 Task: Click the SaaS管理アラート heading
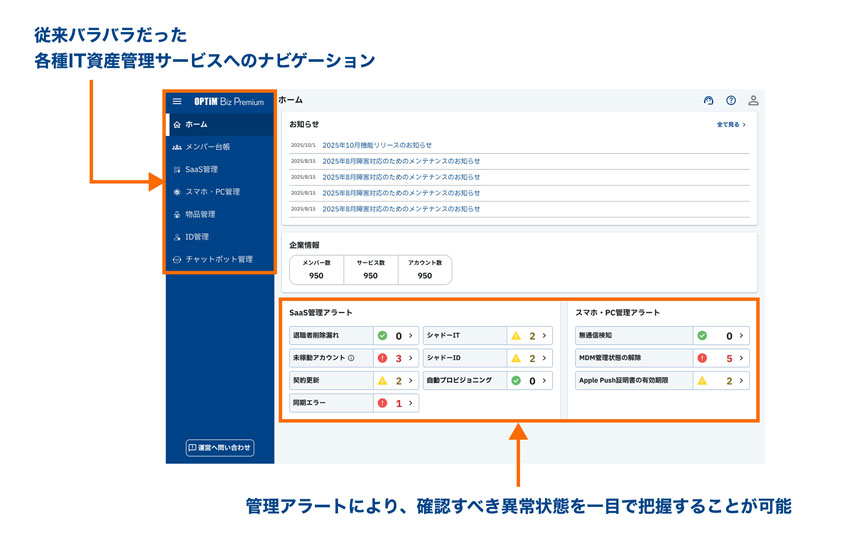pyautogui.click(x=321, y=313)
